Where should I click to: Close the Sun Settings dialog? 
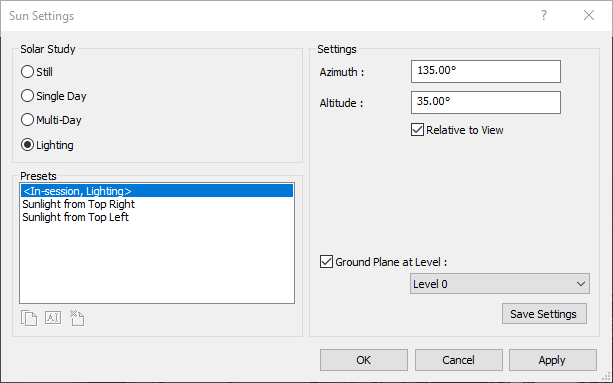pyautogui.click(x=589, y=15)
